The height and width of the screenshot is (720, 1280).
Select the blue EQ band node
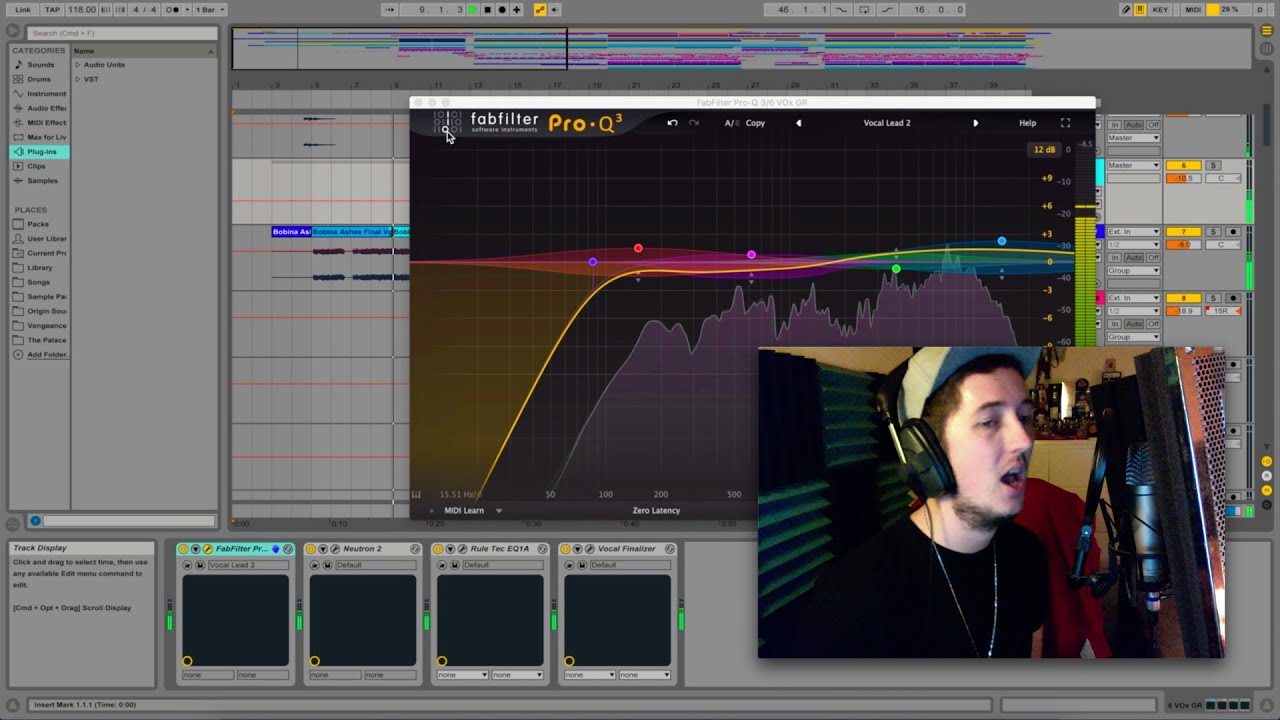pyautogui.click(x=1002, y=241)
